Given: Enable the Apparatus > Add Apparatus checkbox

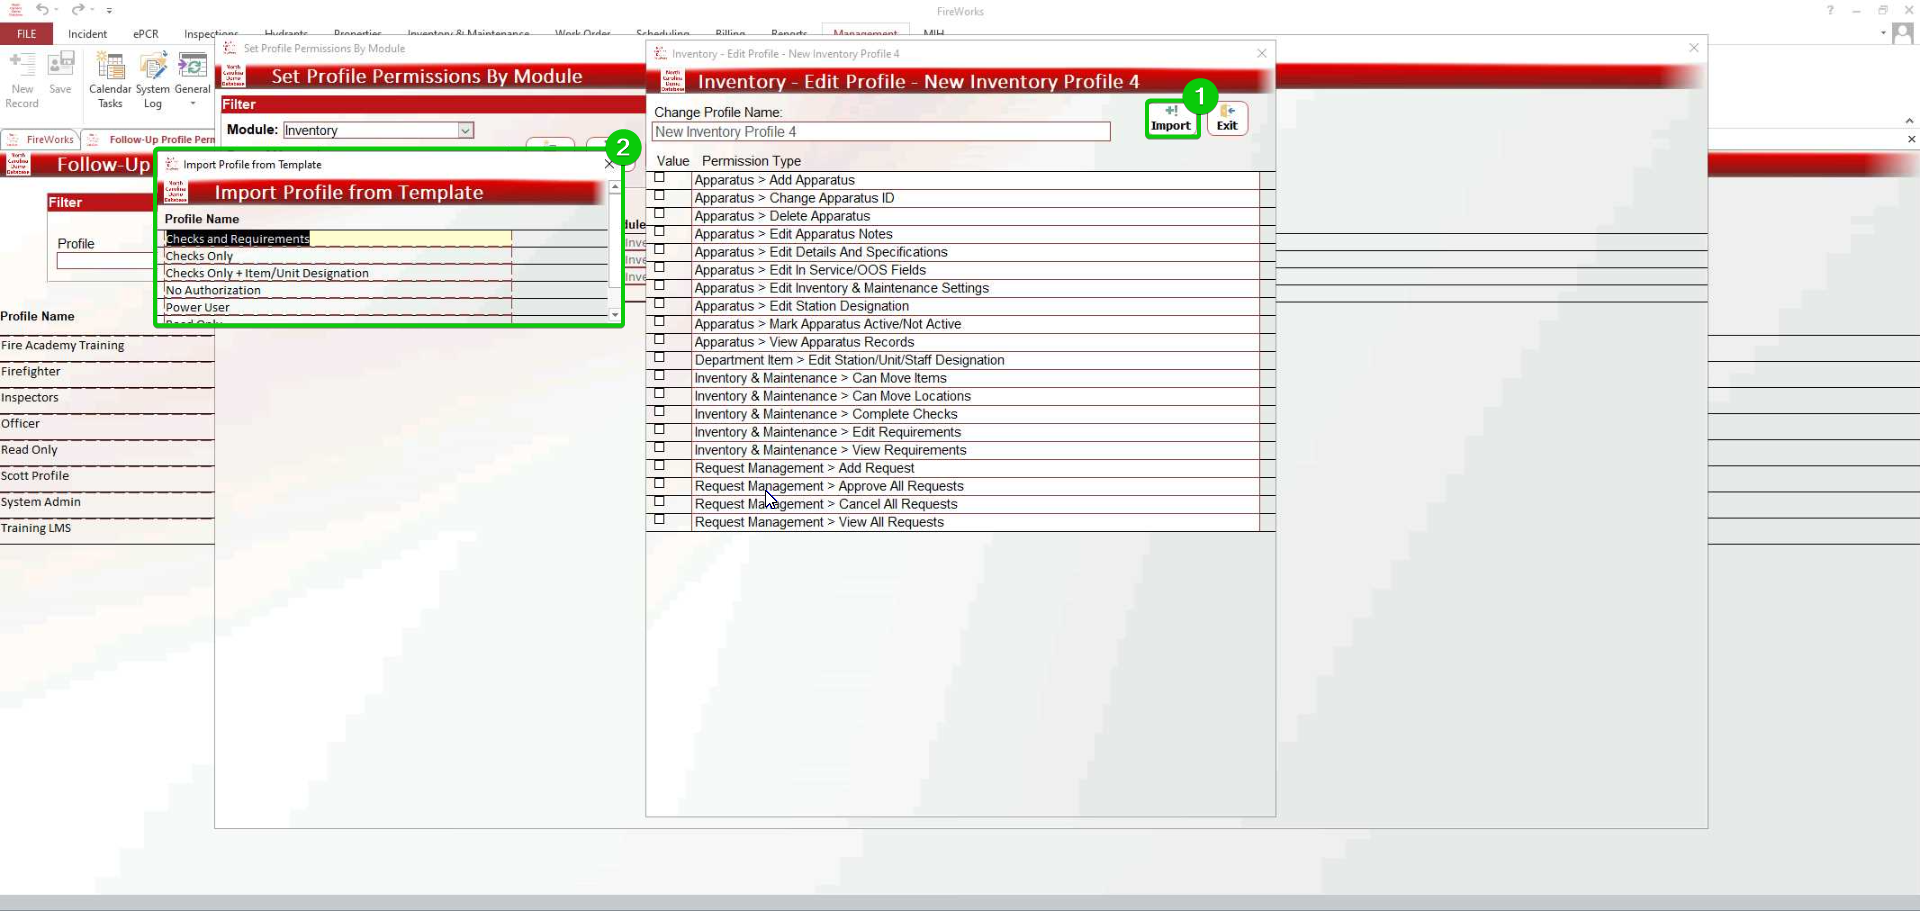Looking at the screenshot, I should tap(659, 179).
